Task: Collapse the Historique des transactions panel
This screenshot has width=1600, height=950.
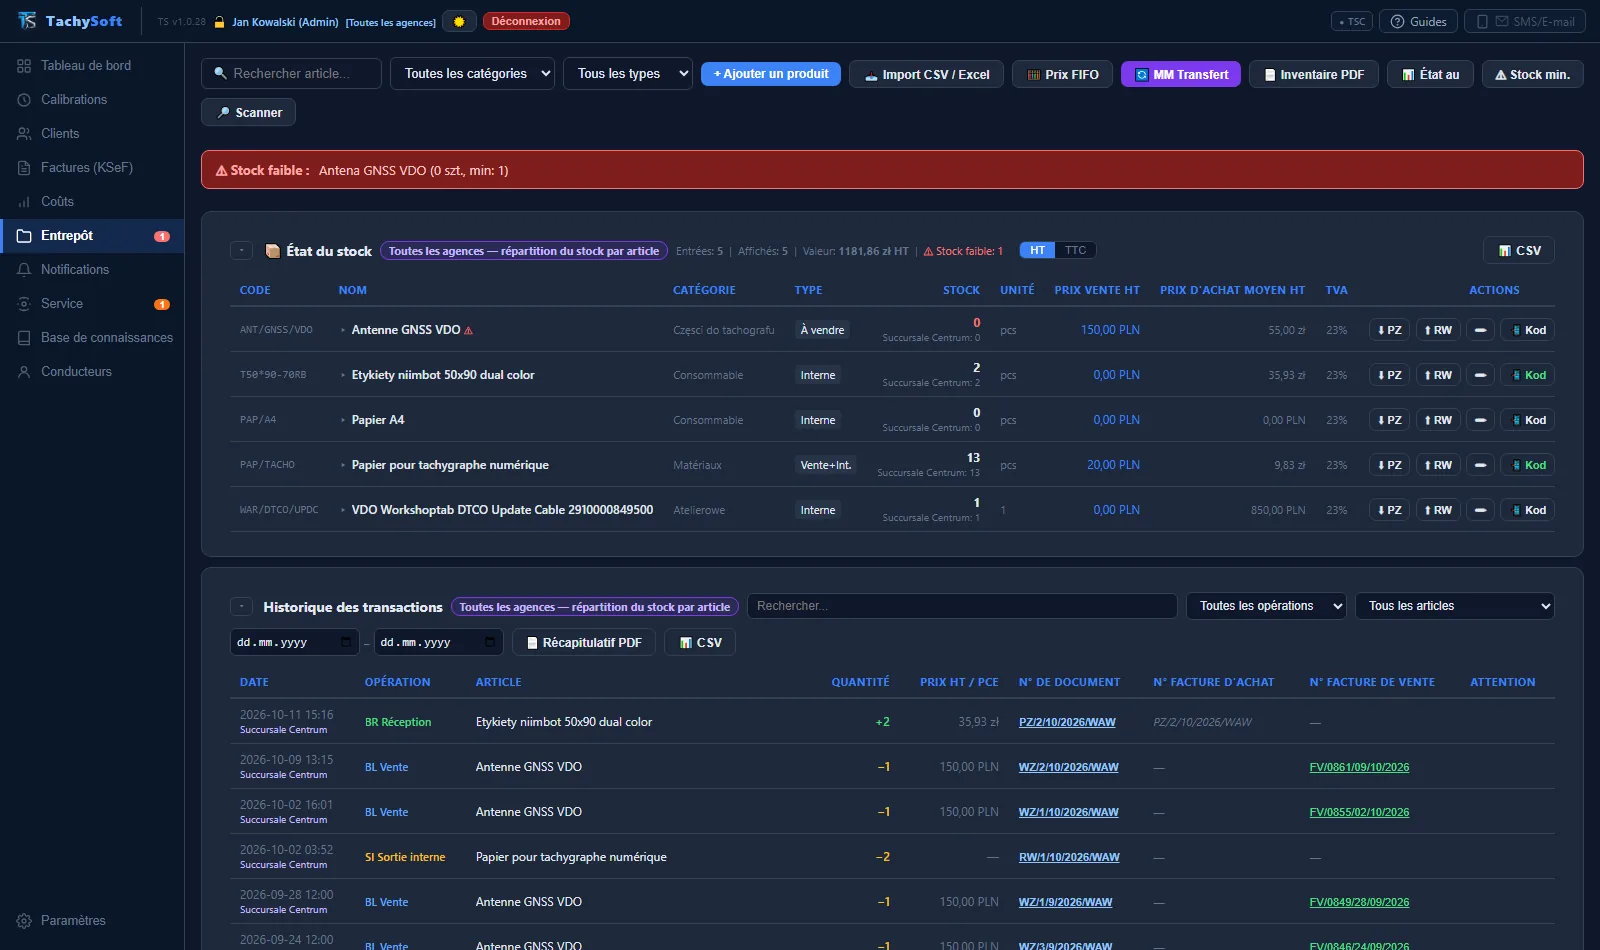Action: (241, 607)
